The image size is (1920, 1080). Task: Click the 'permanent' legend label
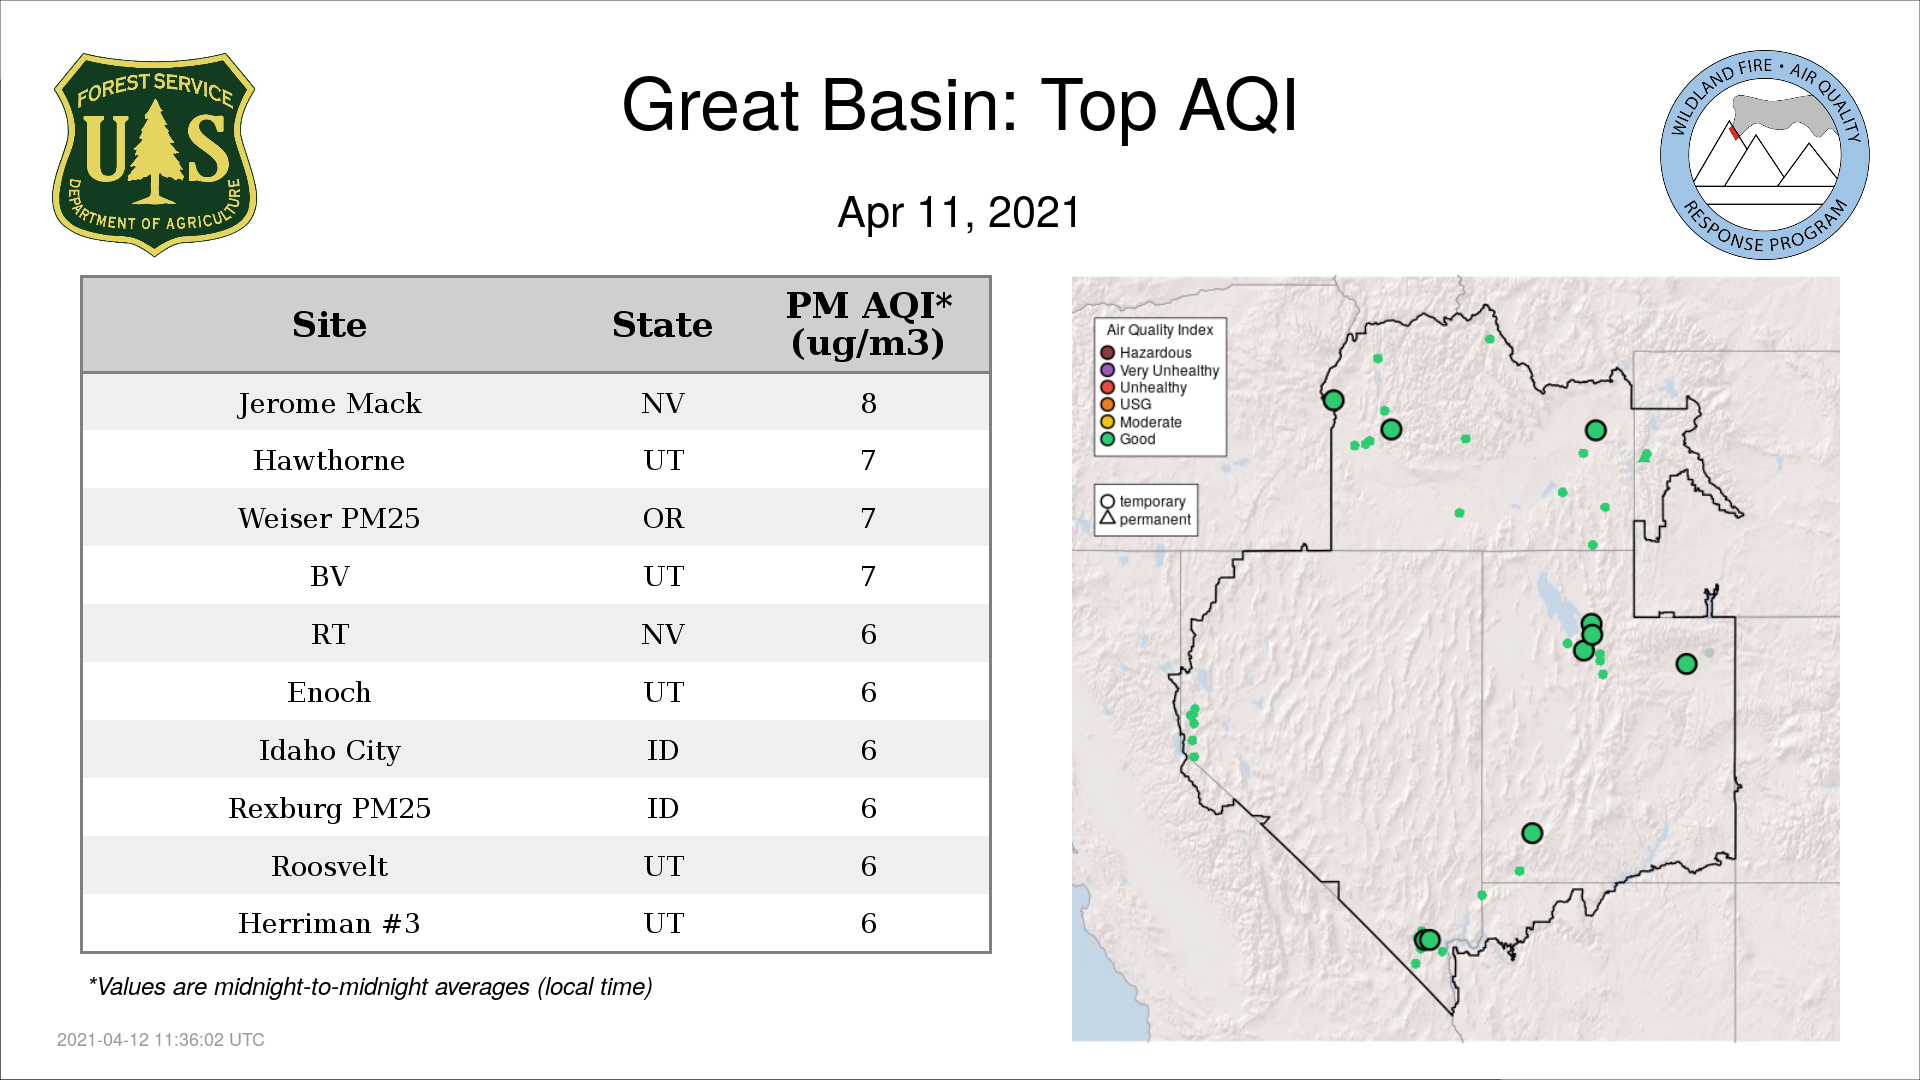pyautogui.click(x=1155, y=519)
